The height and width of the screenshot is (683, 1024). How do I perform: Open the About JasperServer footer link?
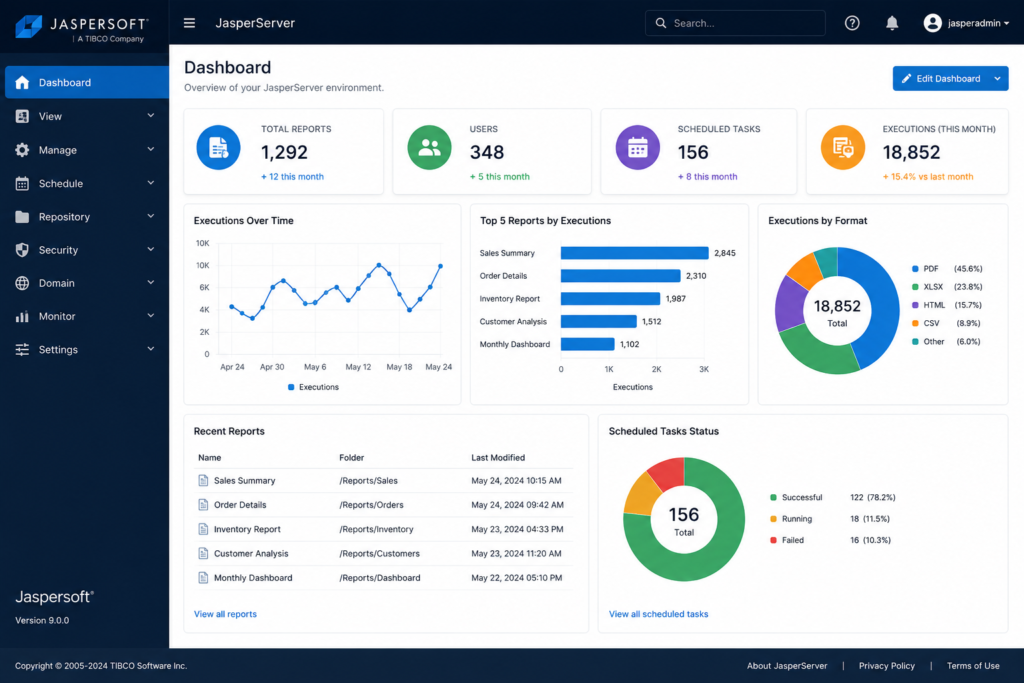coord(787,666)
